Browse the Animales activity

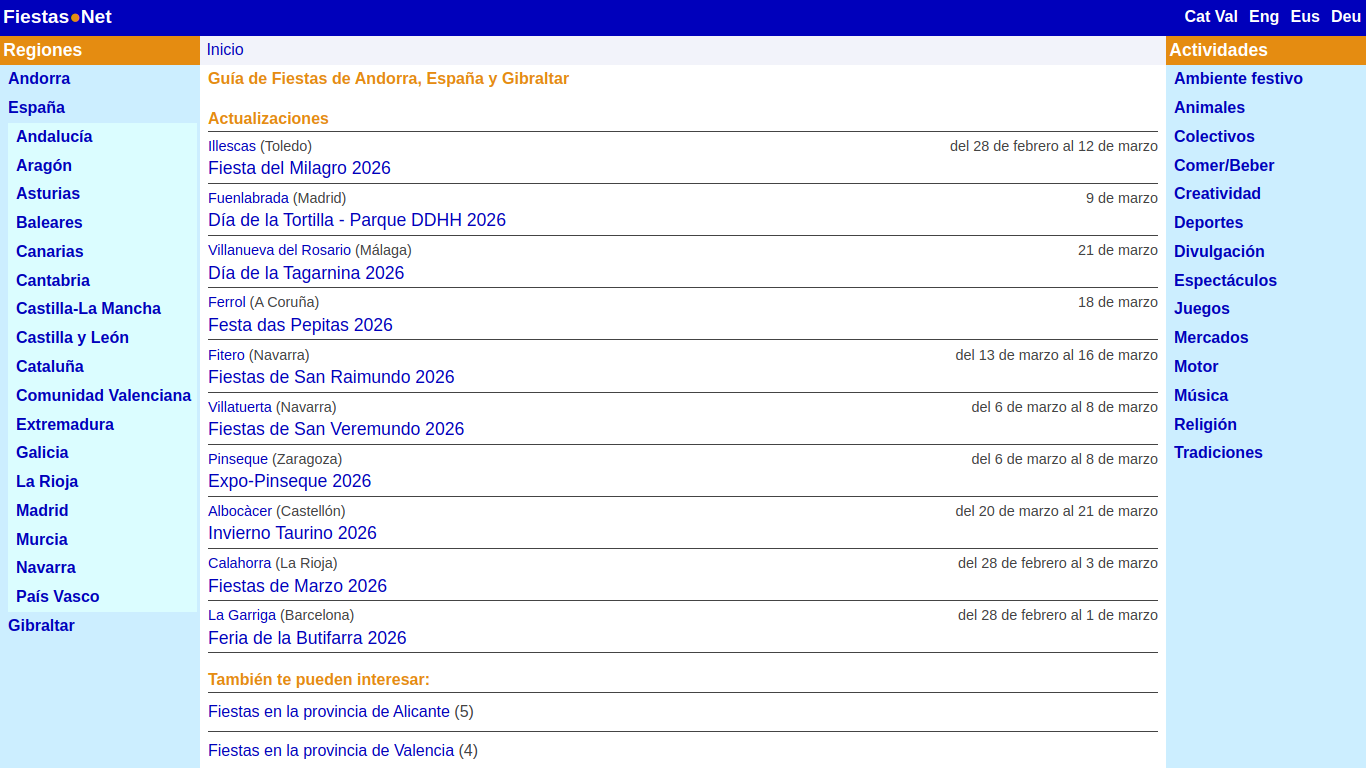coord(1209,108)
